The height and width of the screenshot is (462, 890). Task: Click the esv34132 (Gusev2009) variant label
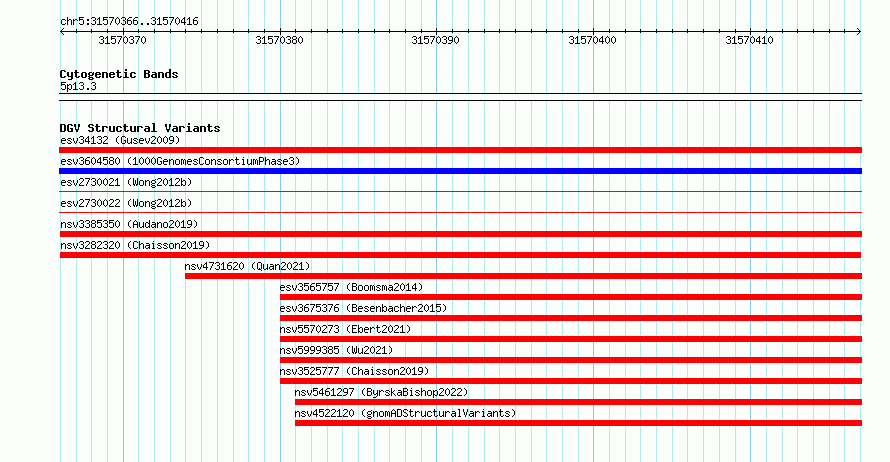120,140
